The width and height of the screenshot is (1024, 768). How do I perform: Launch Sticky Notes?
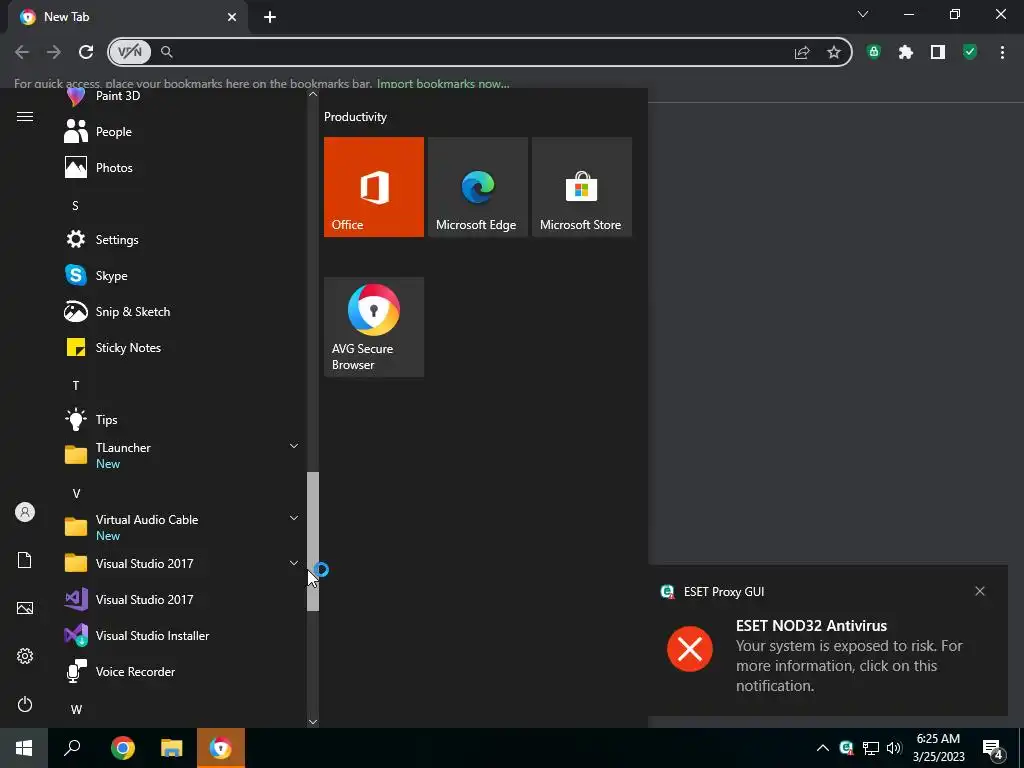click(183, 347)
